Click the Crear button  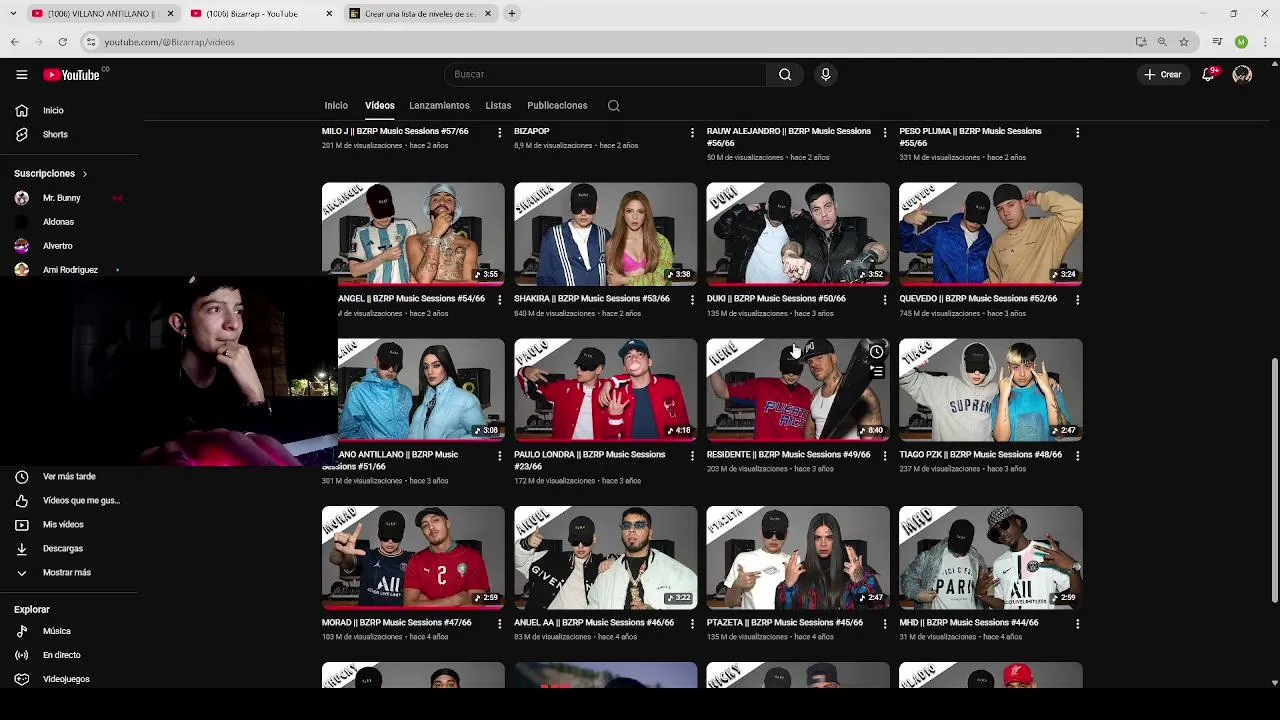click(1163, 74)
